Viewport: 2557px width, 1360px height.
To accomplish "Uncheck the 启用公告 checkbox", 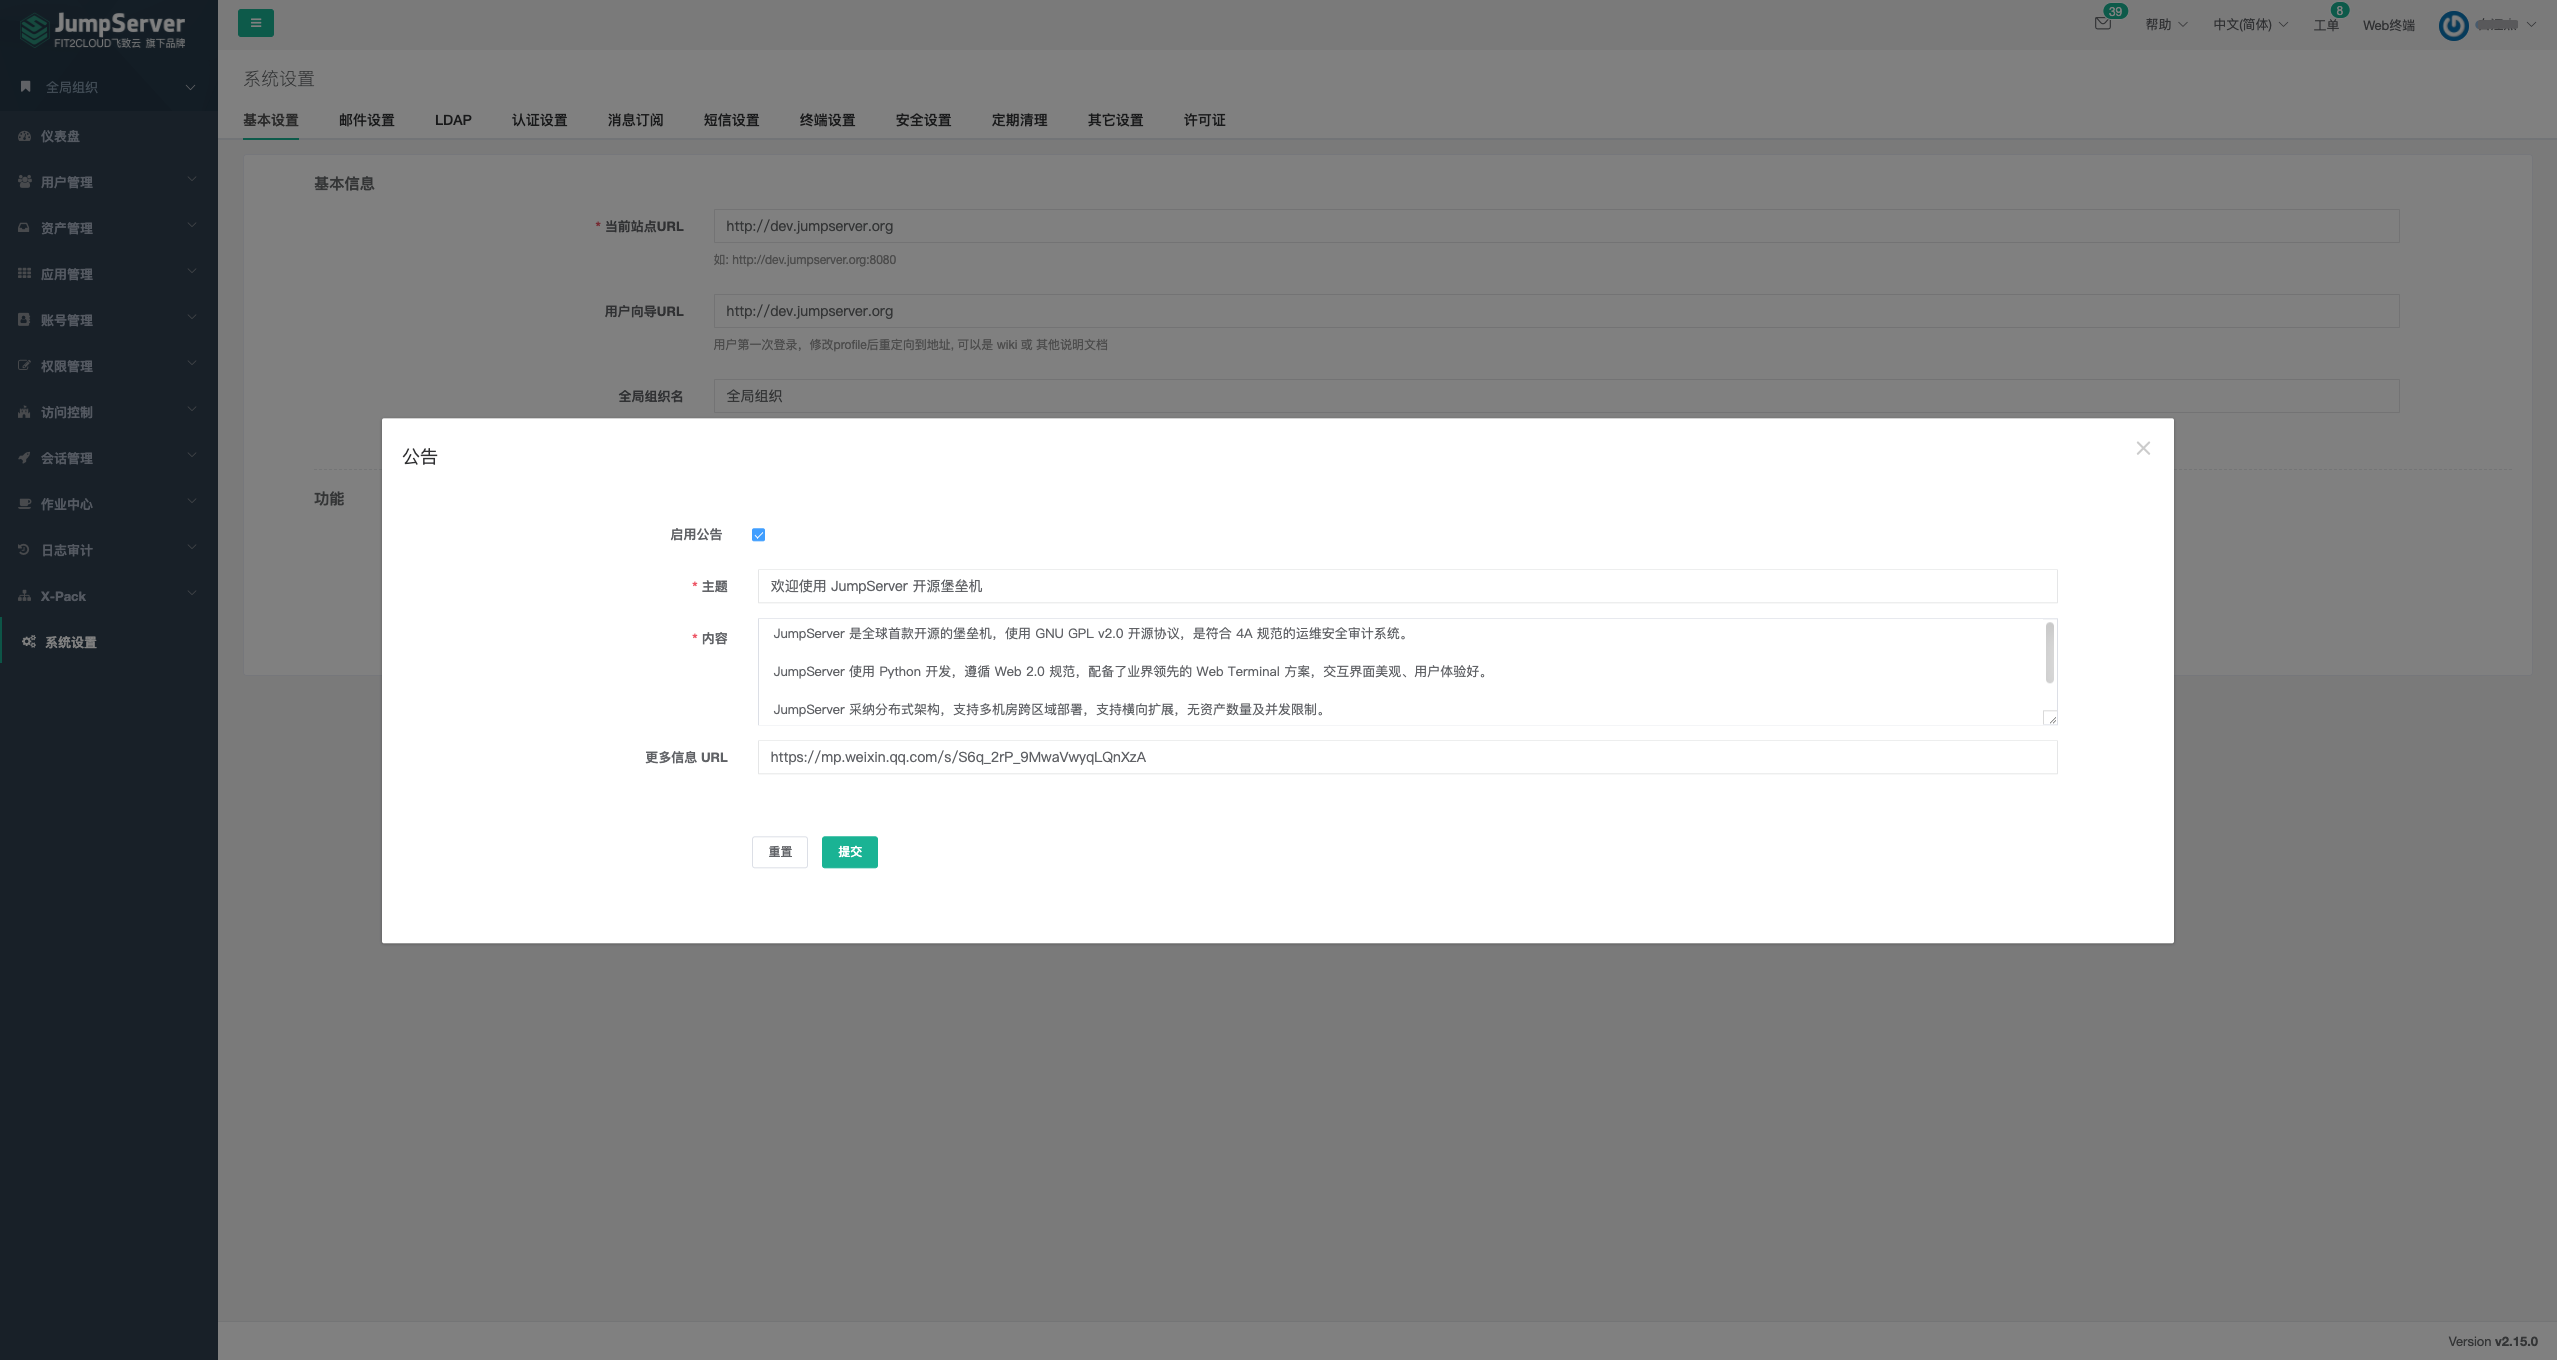I will point(758,535).
